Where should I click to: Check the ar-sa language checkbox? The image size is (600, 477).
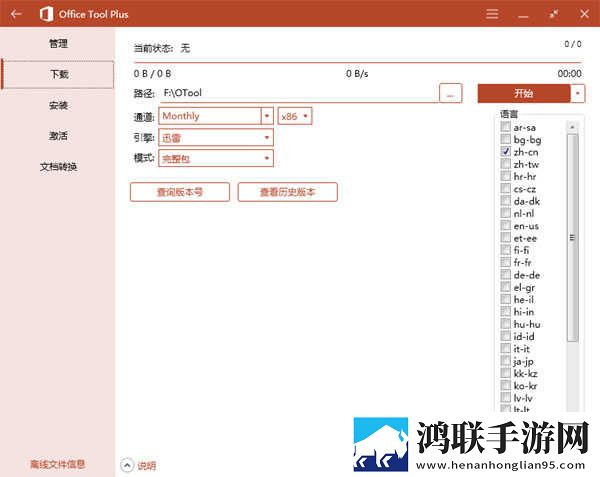[x=505, y=126]
